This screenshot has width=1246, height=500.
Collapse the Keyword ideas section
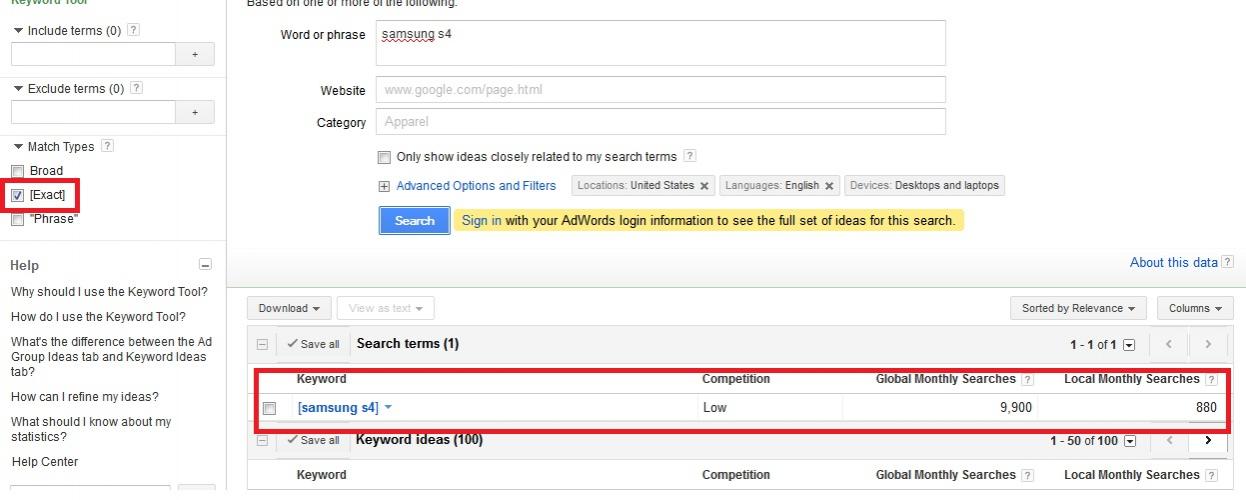[262, 440]
